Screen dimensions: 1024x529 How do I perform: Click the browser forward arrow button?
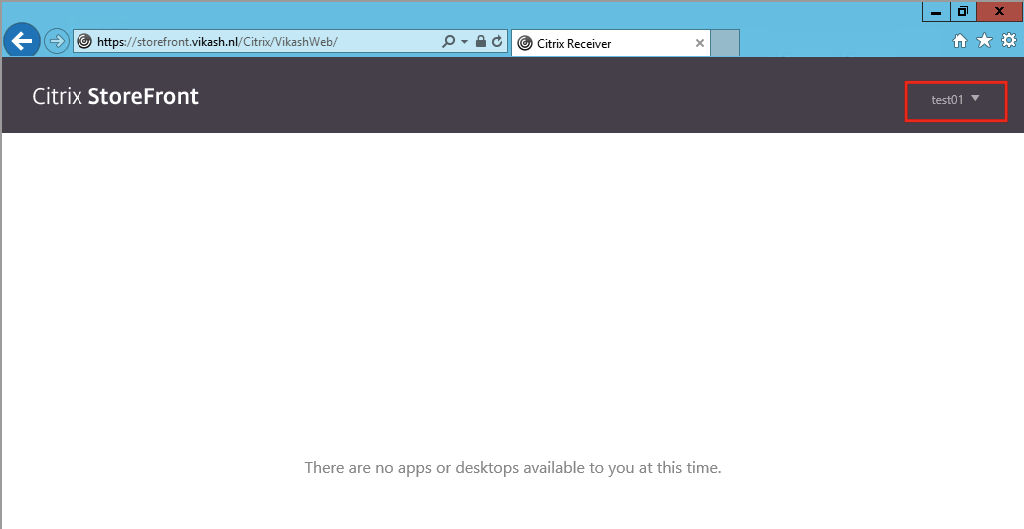(57, 42)
